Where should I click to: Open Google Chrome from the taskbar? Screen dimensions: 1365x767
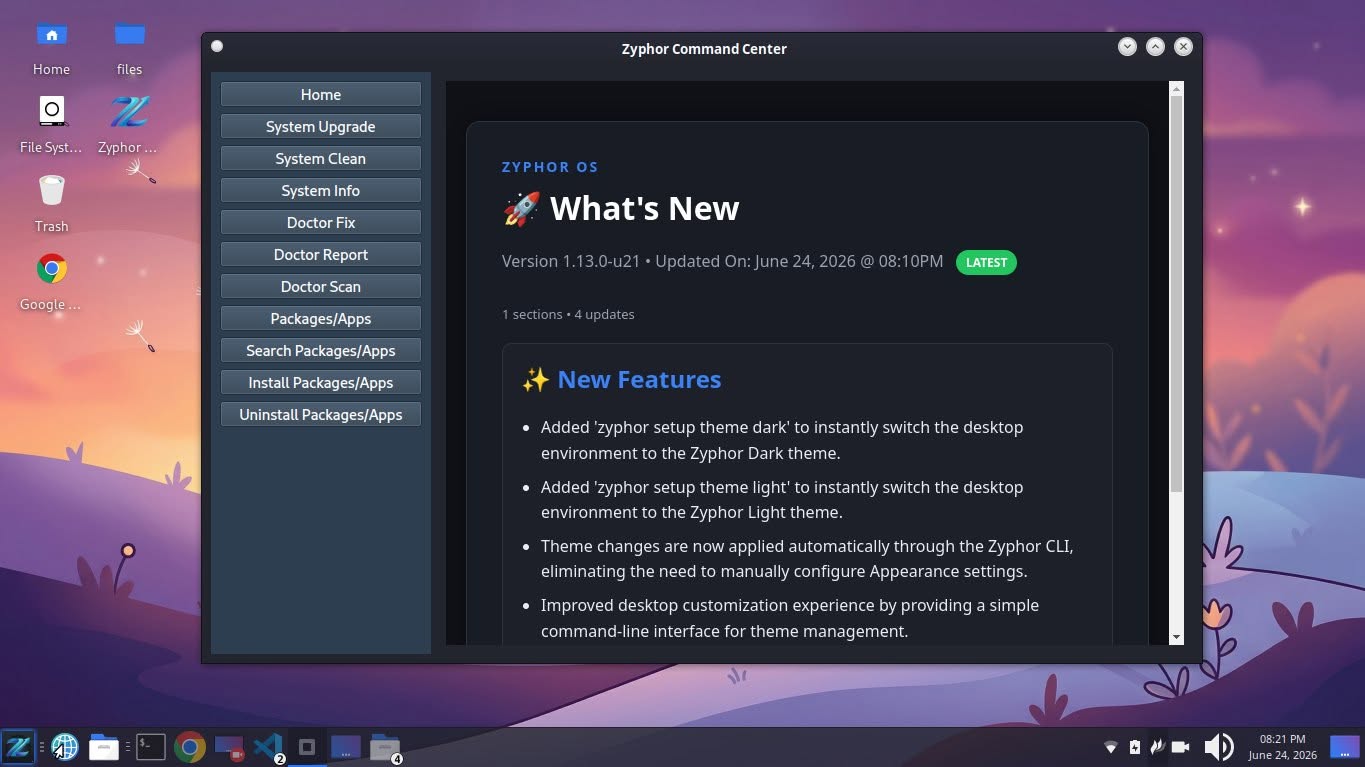point(190,747)
